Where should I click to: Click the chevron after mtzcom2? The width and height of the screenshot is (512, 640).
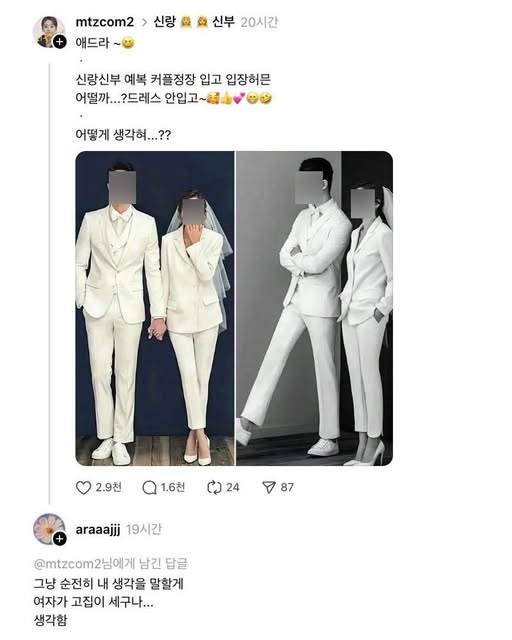[x=144, y=22]
